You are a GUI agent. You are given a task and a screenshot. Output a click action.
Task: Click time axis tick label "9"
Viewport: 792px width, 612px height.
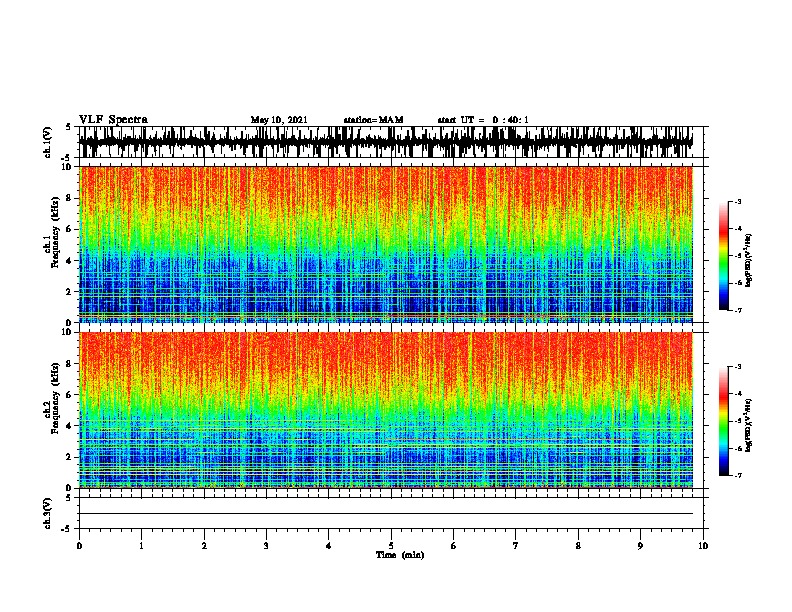click(640, 546)
